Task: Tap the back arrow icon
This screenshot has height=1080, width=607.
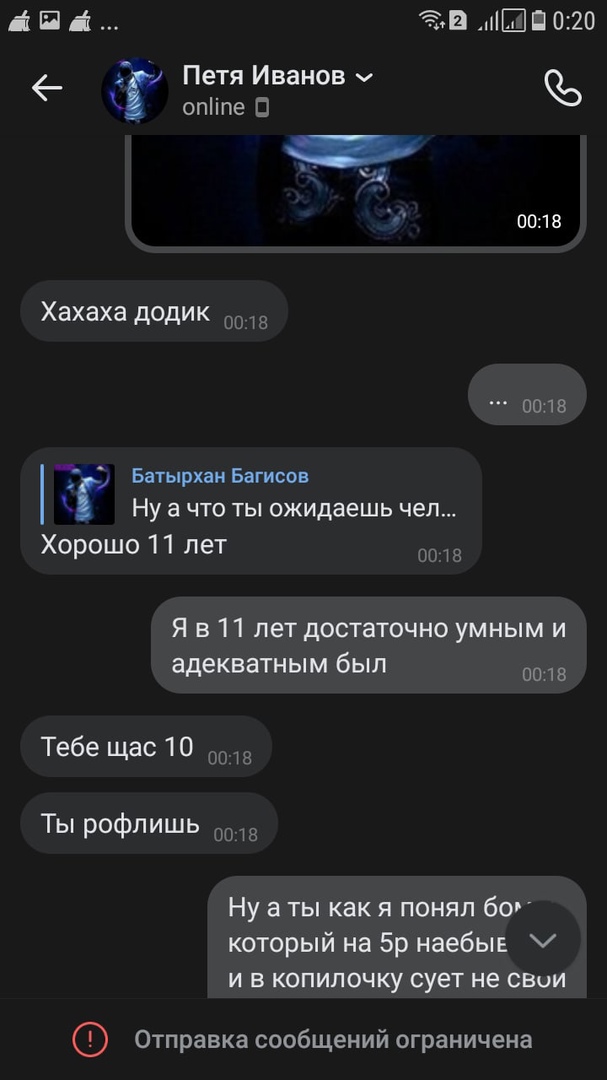Action: click(47, 89)
